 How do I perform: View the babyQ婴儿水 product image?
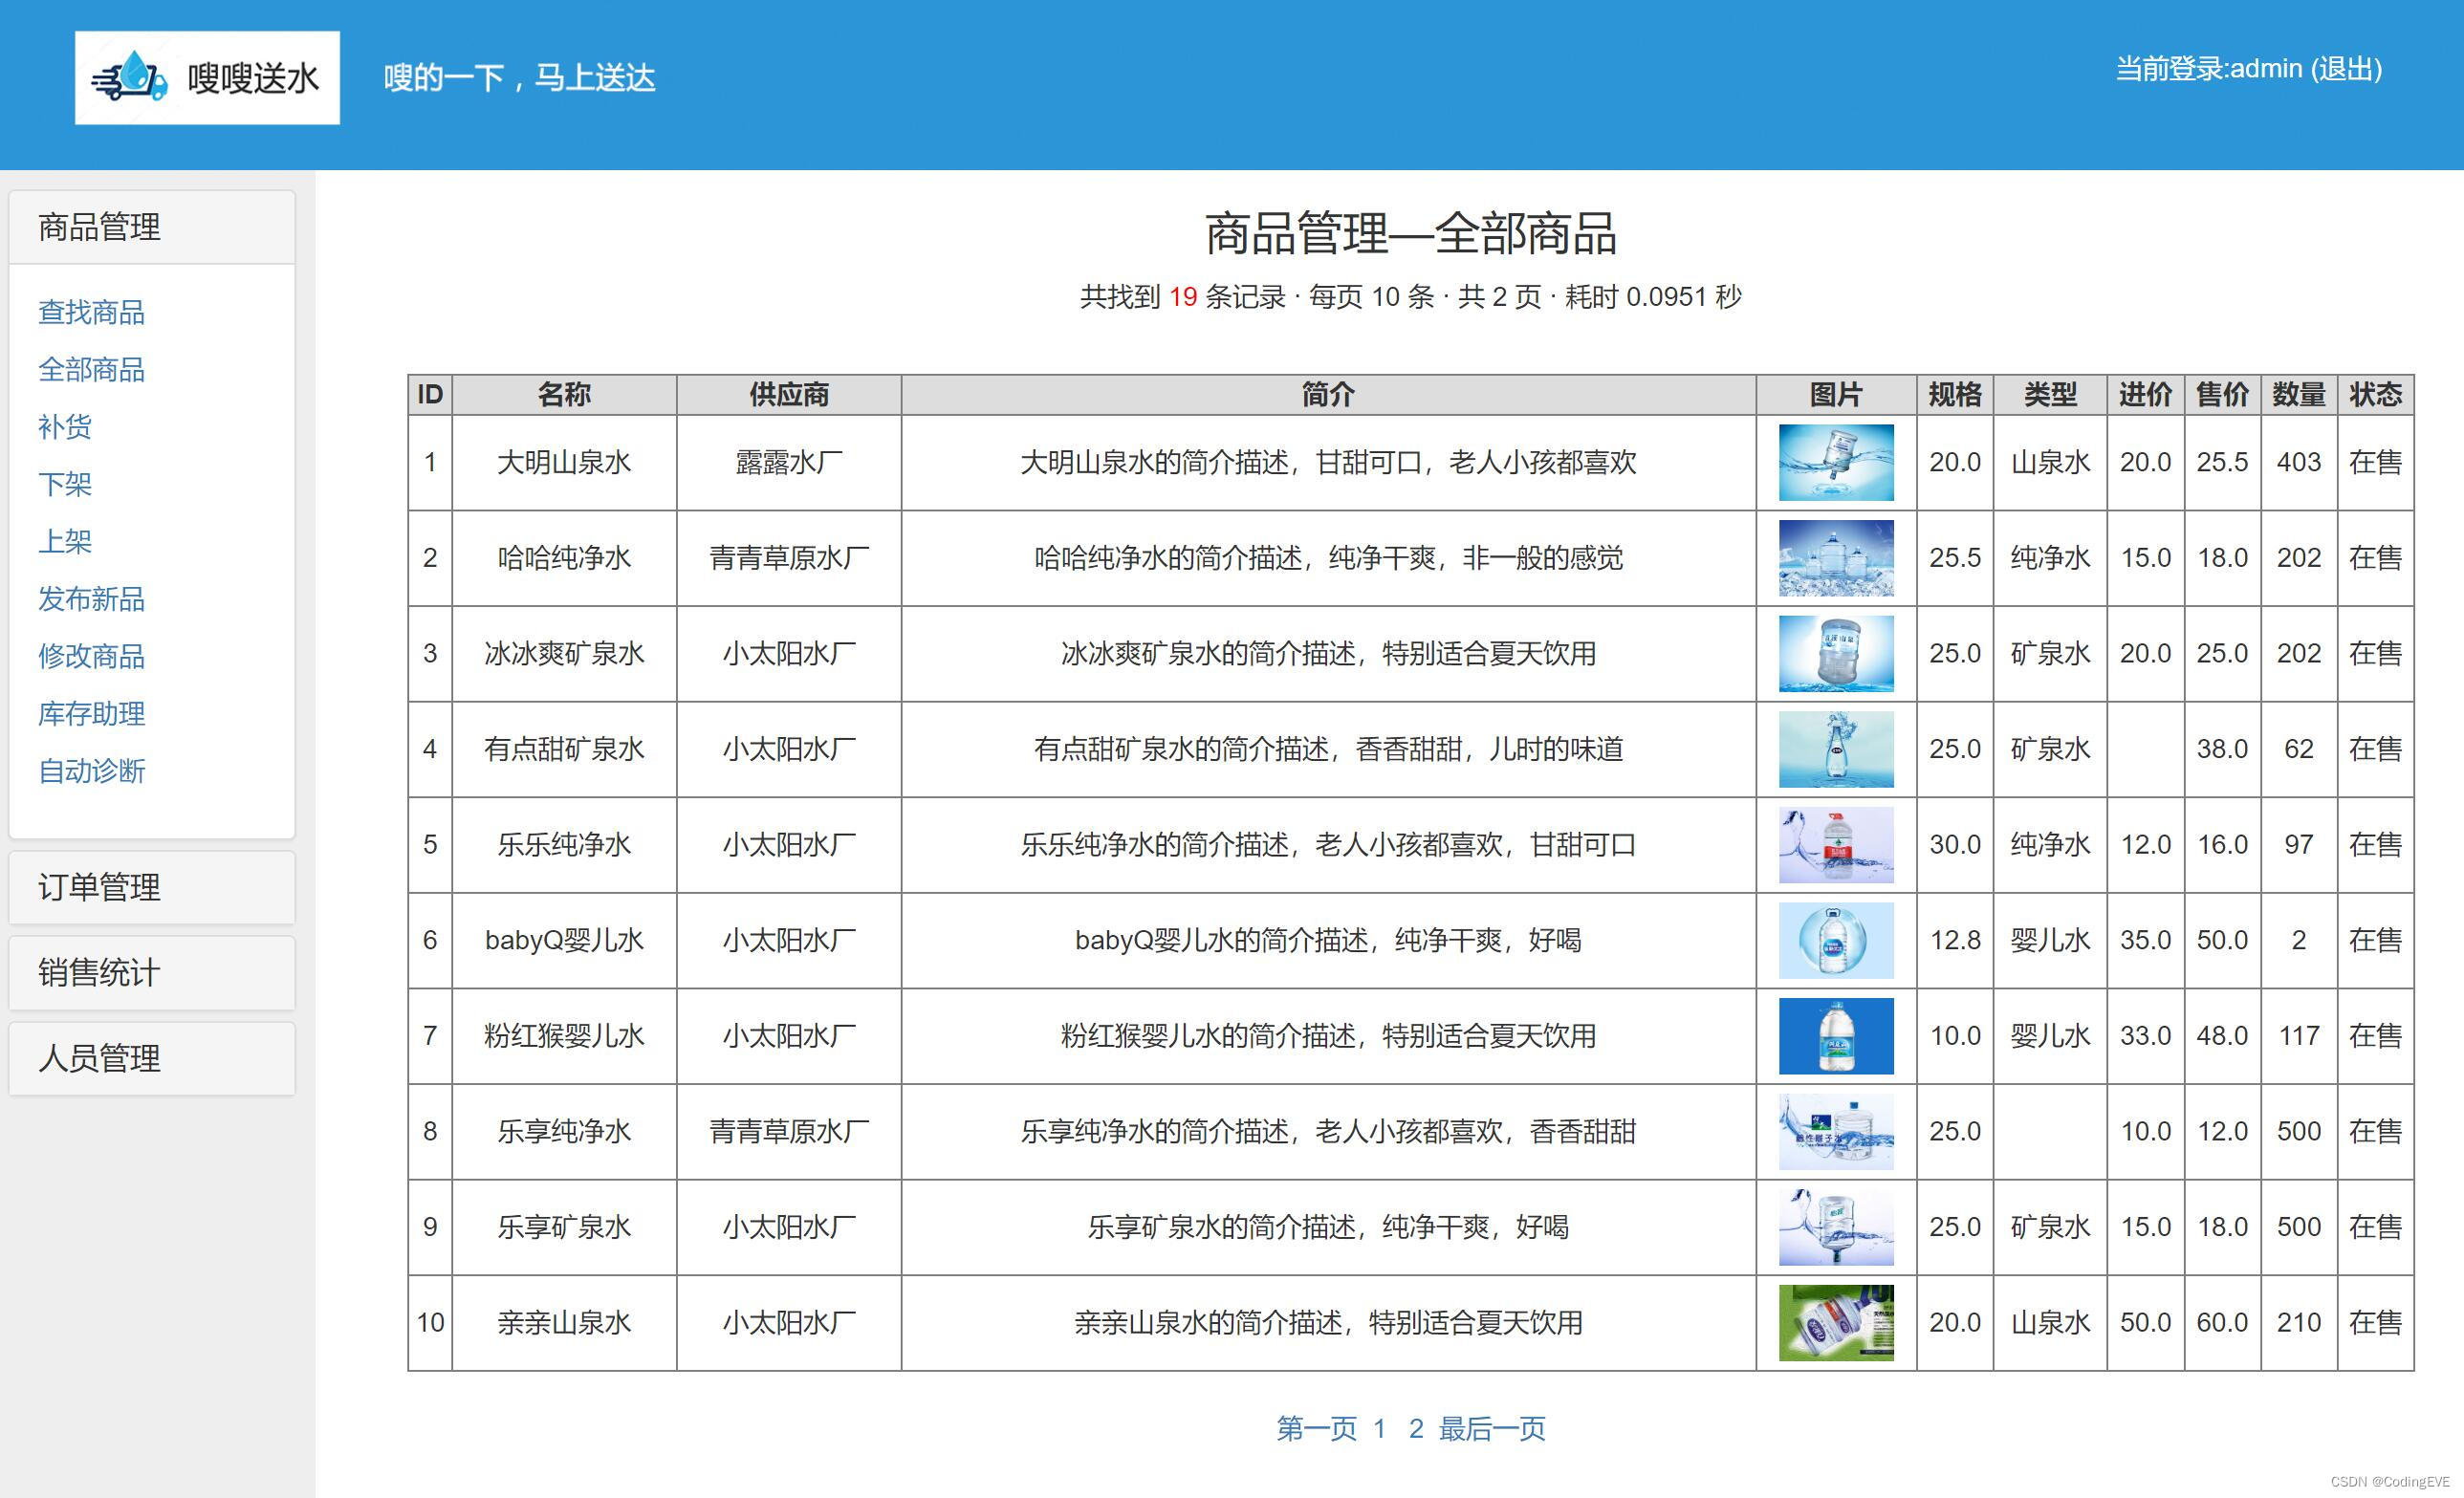(x=1835, y=940)
